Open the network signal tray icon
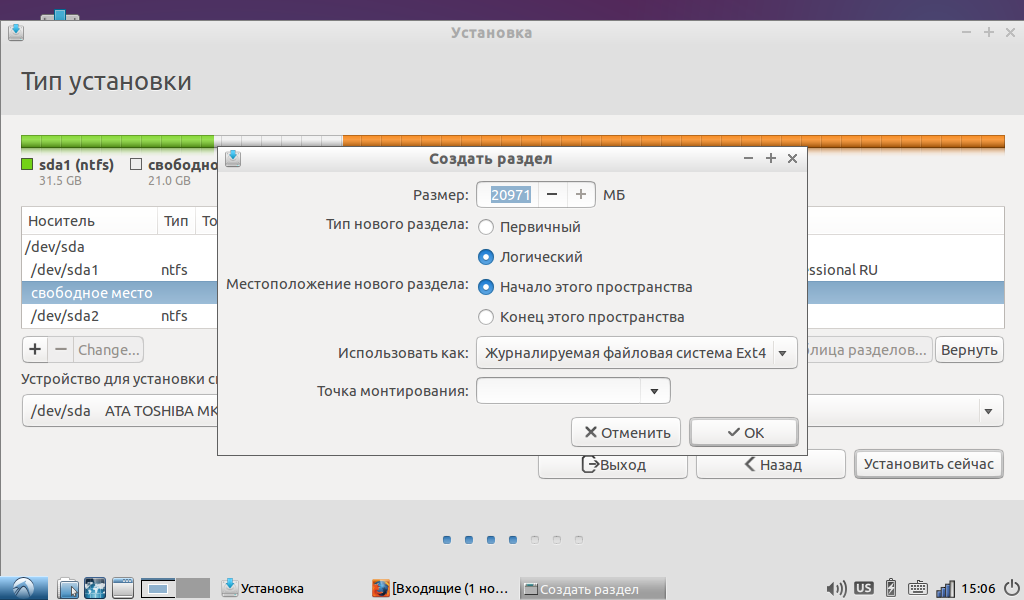This screenshot has width=1024, height=600. tap(945, 588)
